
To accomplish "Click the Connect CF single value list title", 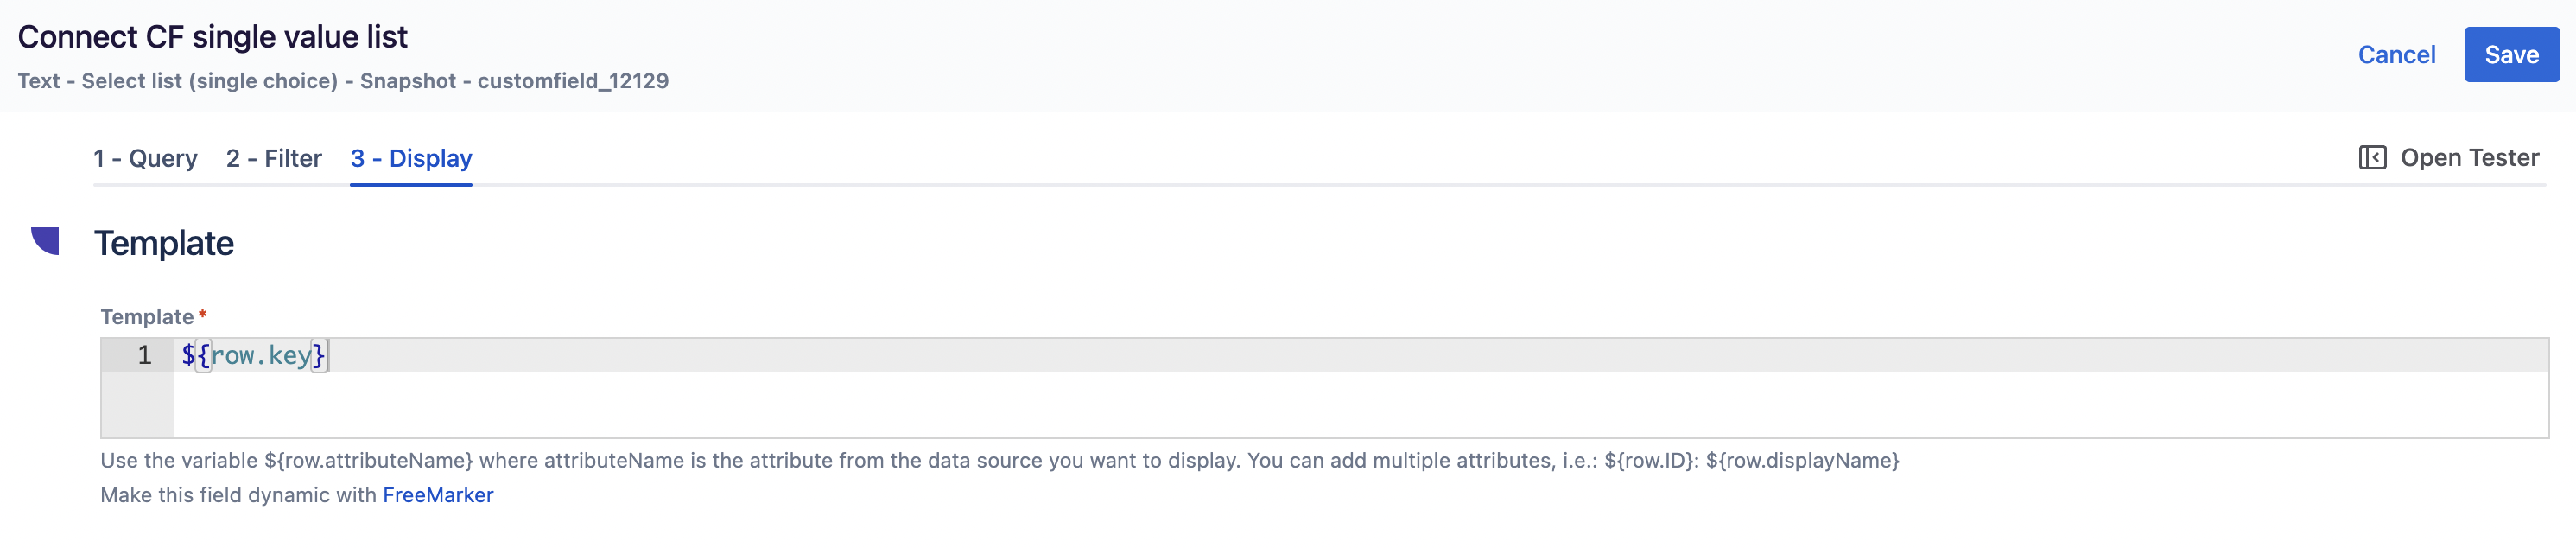I will point(212,37).
